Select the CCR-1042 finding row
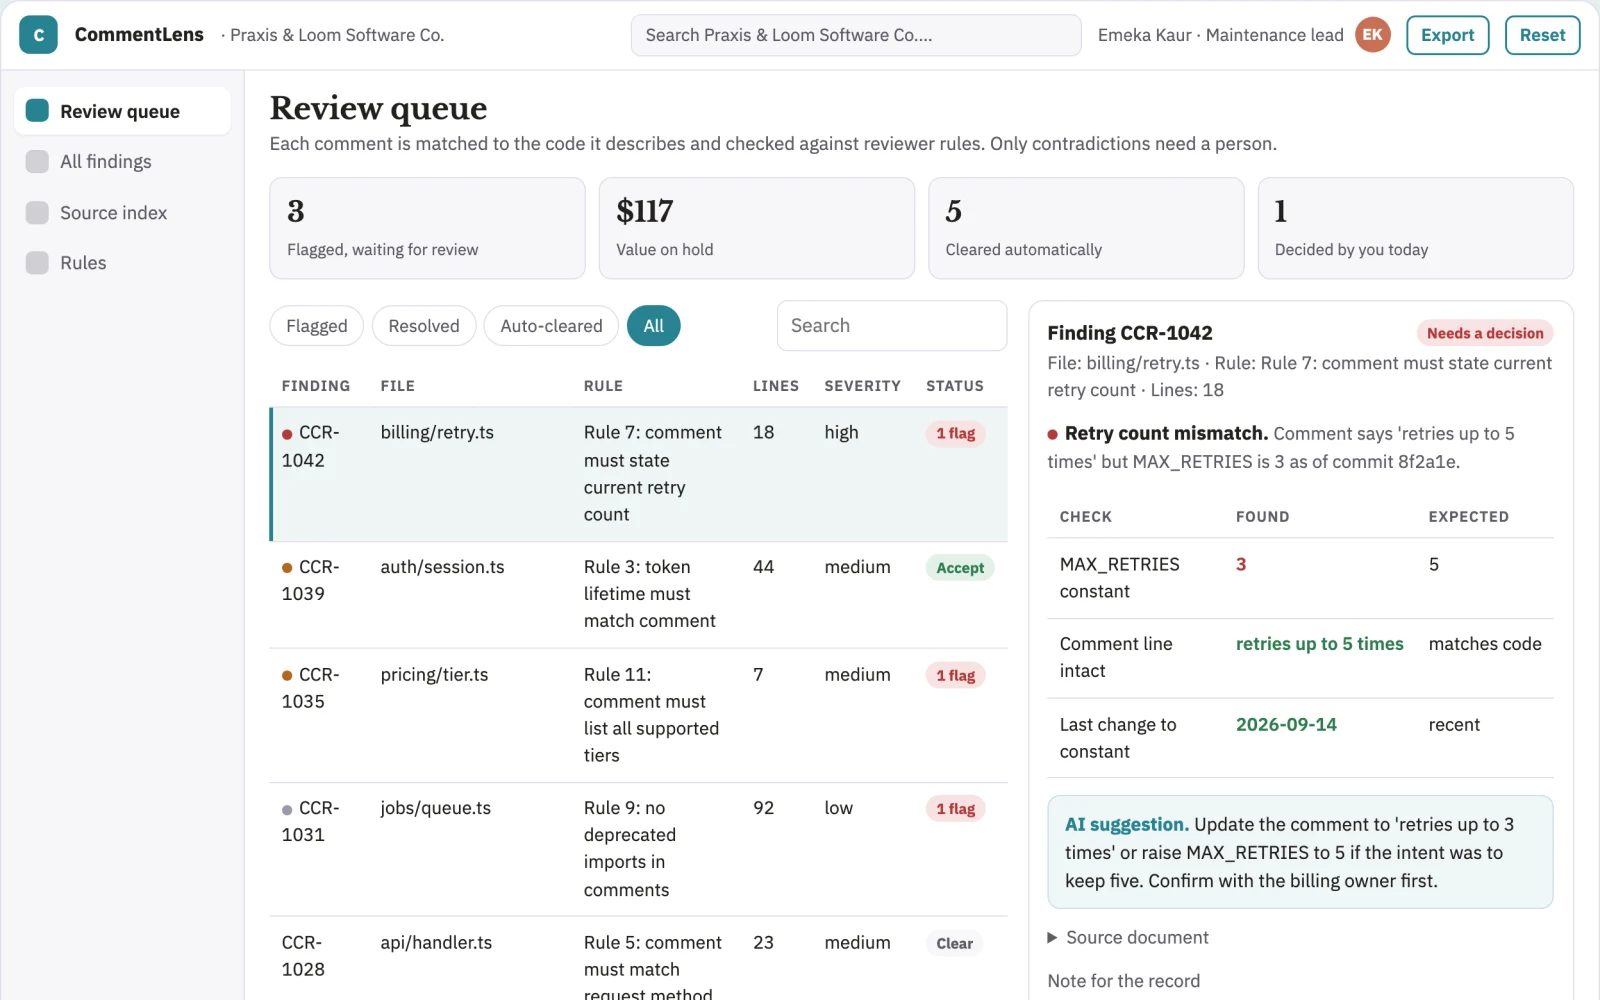Viewport: 1600px width, 1000px height. (638, 474)
